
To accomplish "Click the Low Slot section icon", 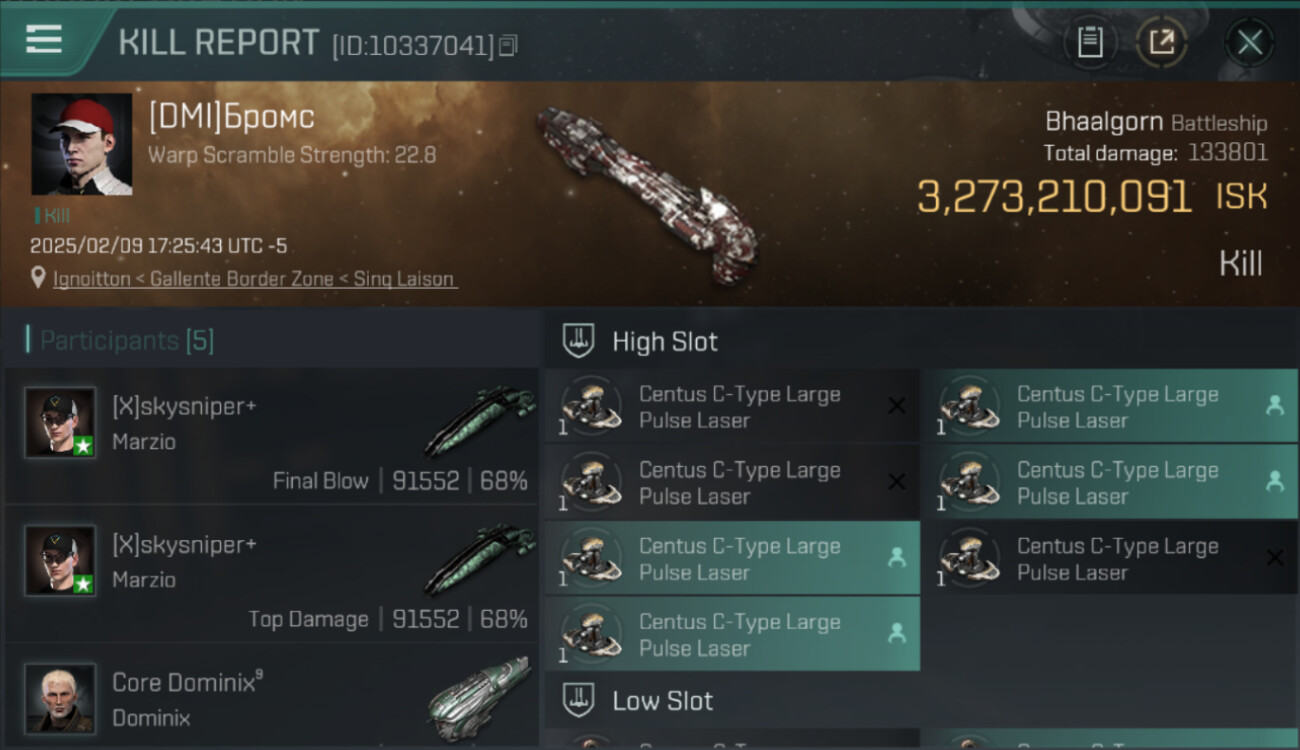I will click(579, 700).
